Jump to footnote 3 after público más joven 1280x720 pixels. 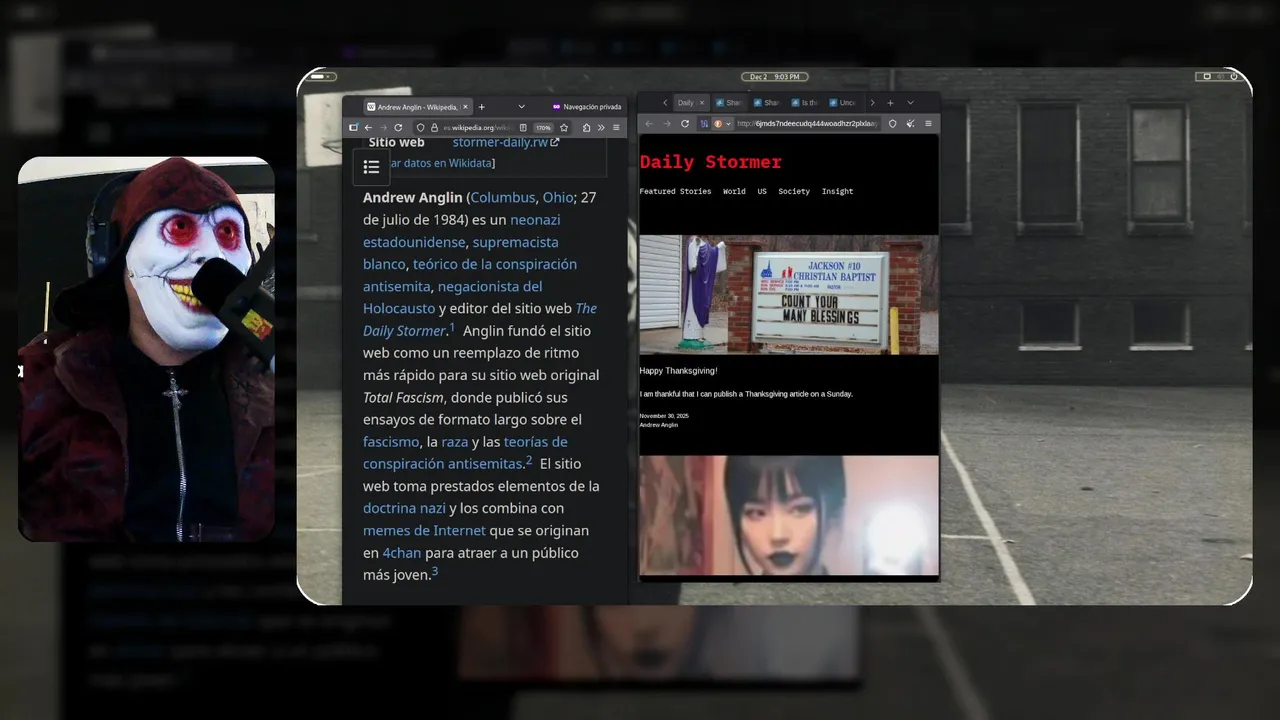click(435, 571)
